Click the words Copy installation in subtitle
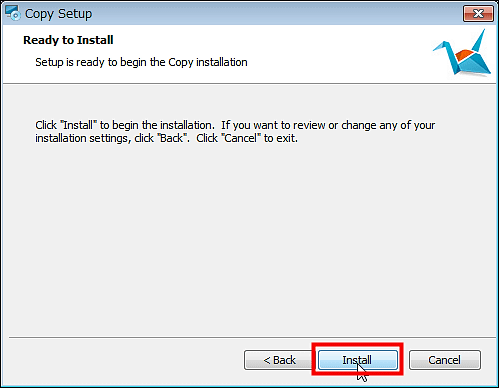 point(208,62)
